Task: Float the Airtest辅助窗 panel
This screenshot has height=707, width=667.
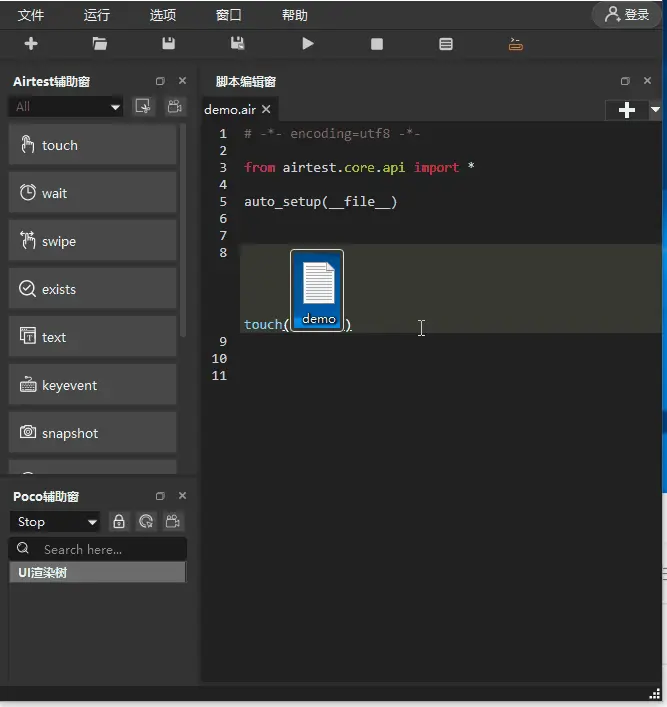Action: [160, 81]
